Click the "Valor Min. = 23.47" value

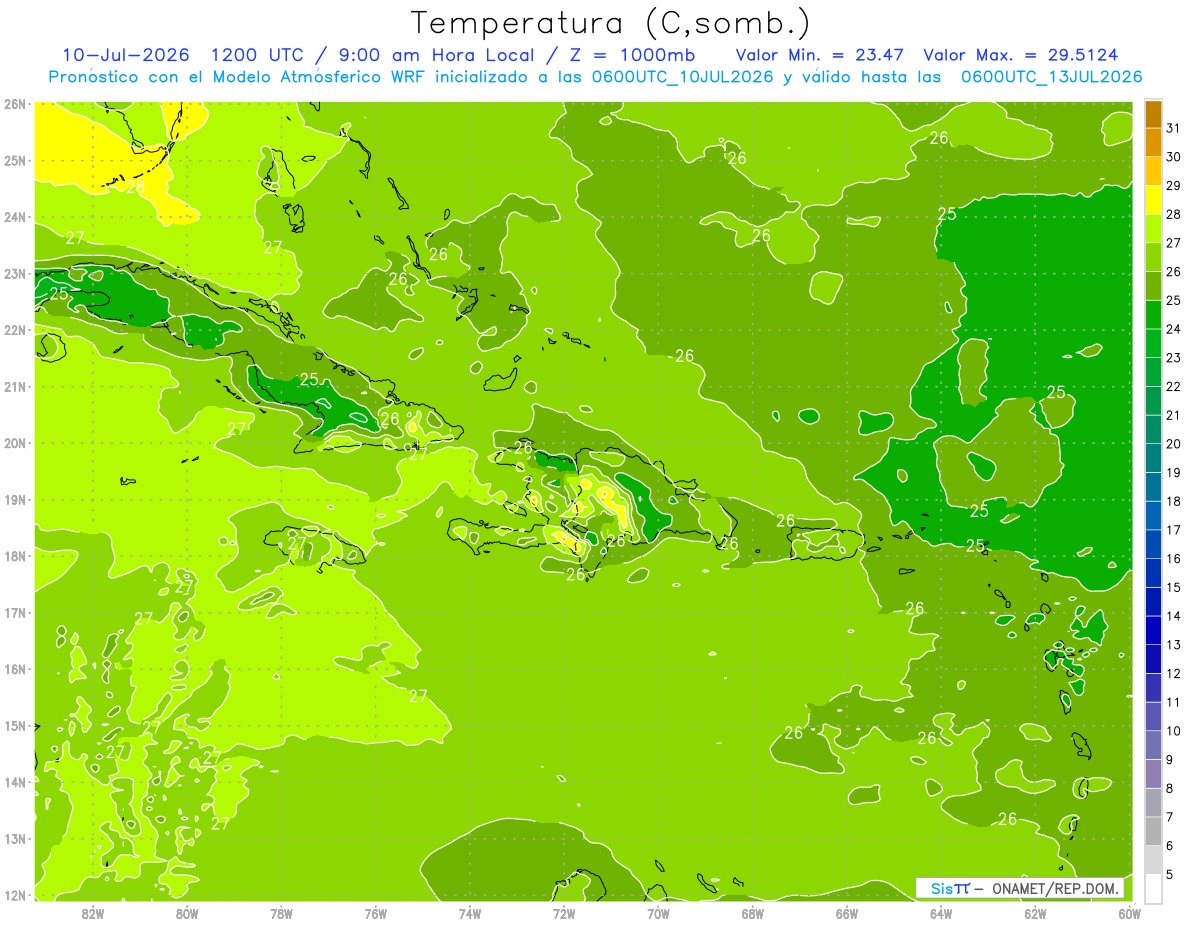[822, 55]
